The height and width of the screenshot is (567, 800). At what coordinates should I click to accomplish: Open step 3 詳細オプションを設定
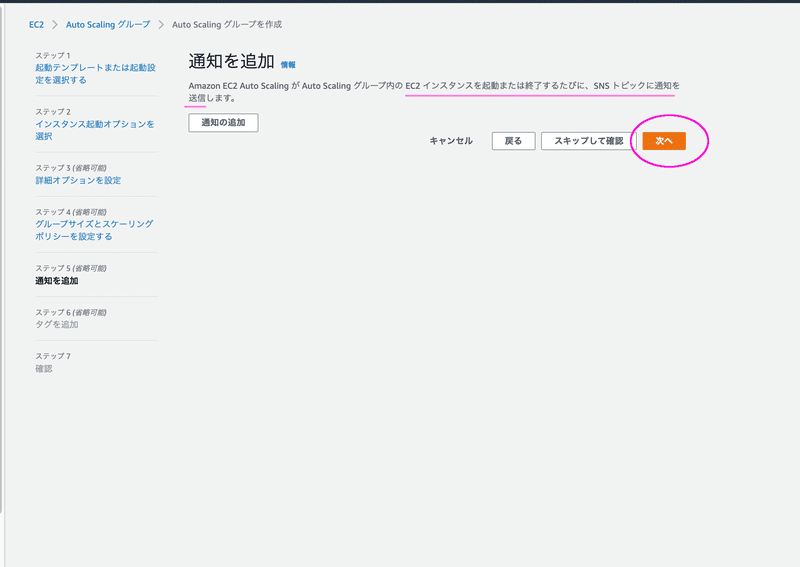[78, 180]
